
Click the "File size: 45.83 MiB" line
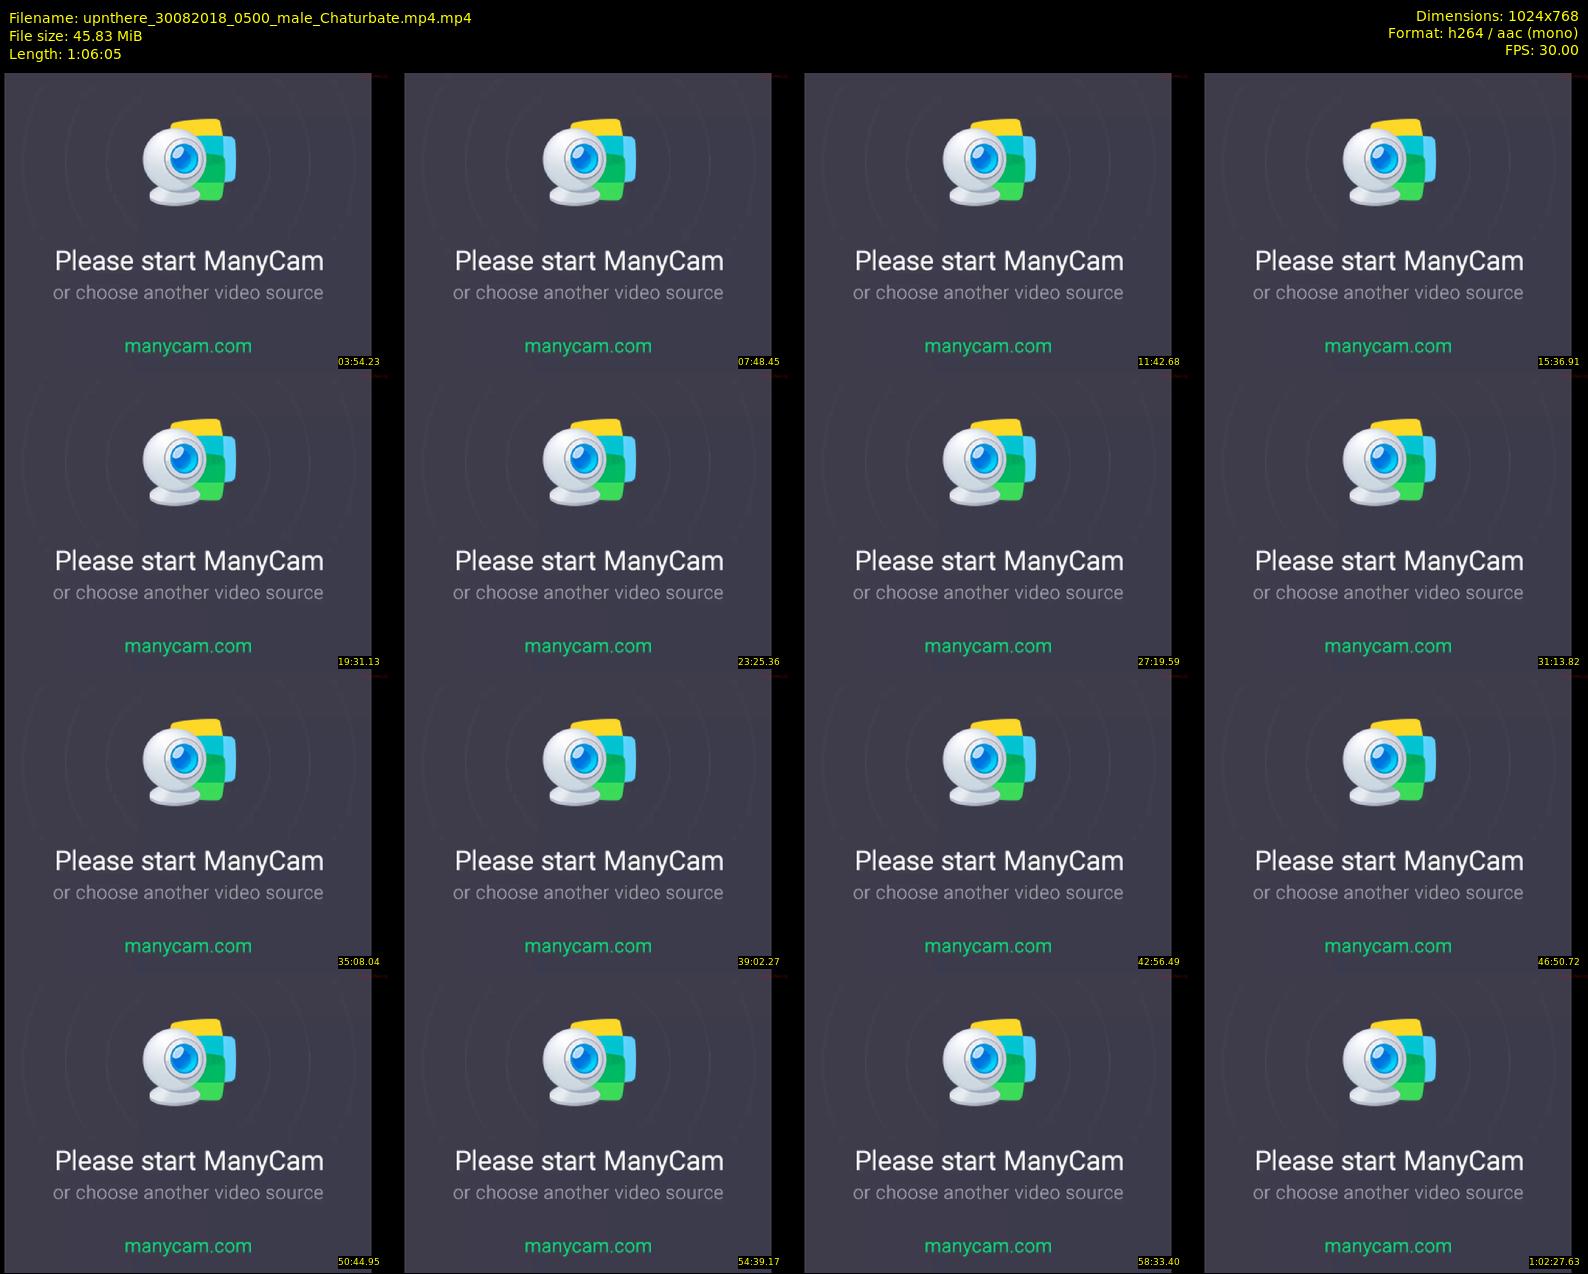76,36
